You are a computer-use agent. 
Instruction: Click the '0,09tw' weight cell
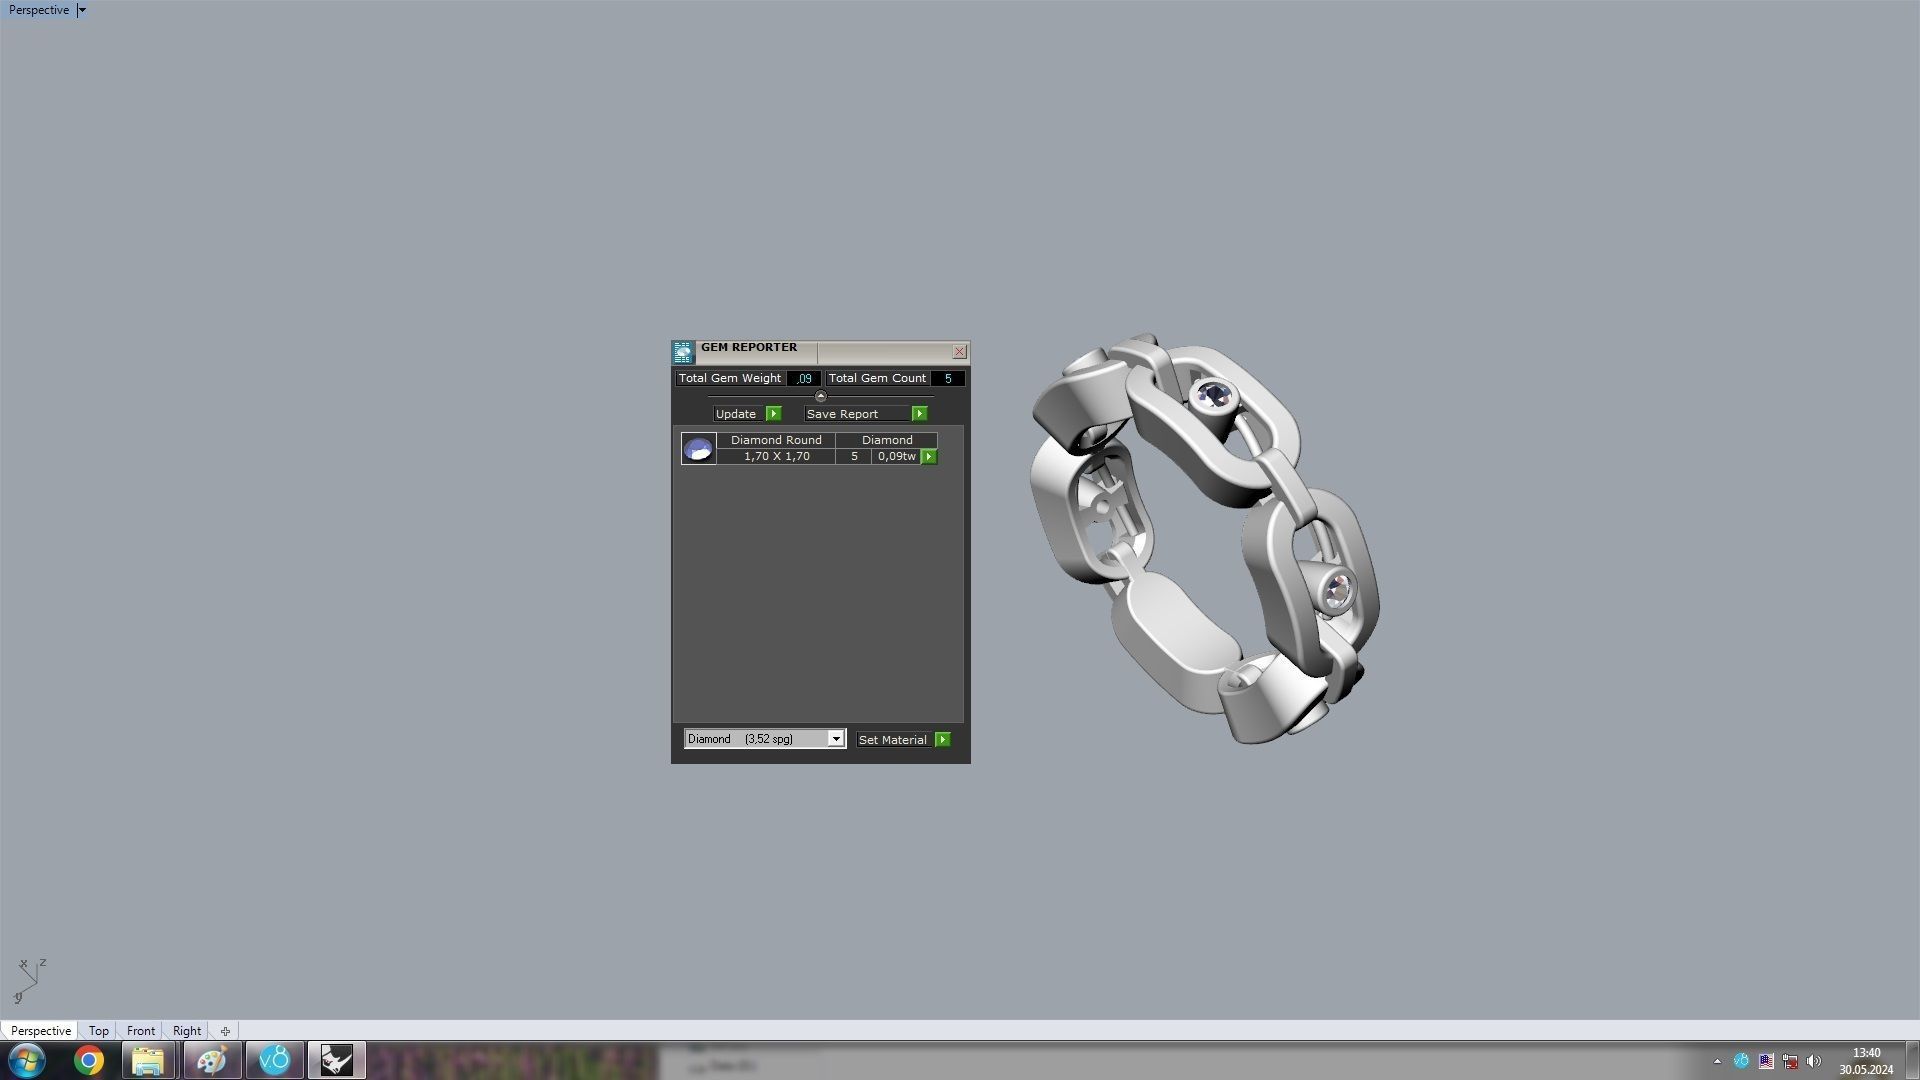pyautogui.click(x=896, y=456)
